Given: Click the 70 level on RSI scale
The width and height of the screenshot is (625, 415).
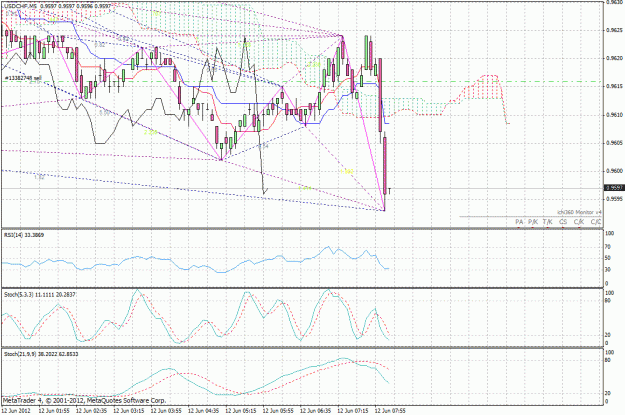Looking at the screenshot, I should point(608,247).
